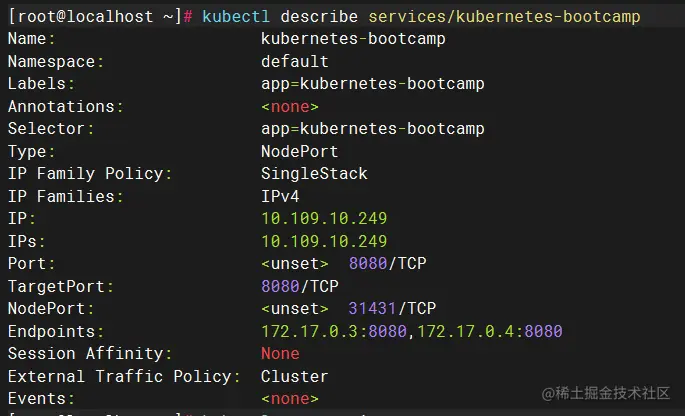Click the Type value 'NodePort'

click(x=299, y=152)
